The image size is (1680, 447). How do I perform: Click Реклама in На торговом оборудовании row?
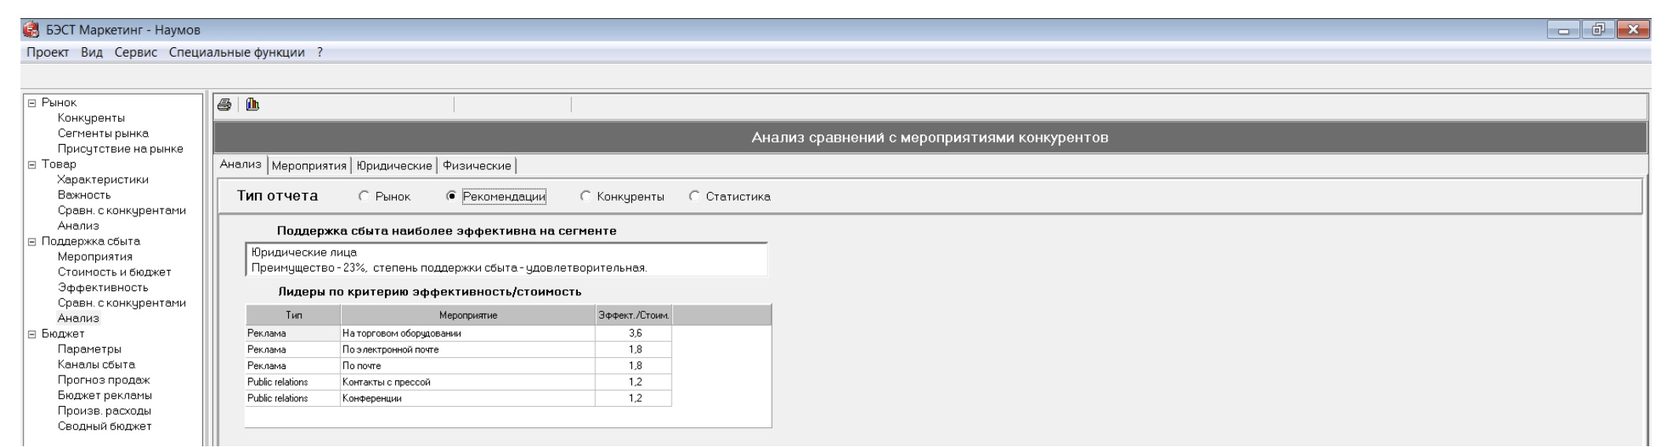click(x=293, y=334)
